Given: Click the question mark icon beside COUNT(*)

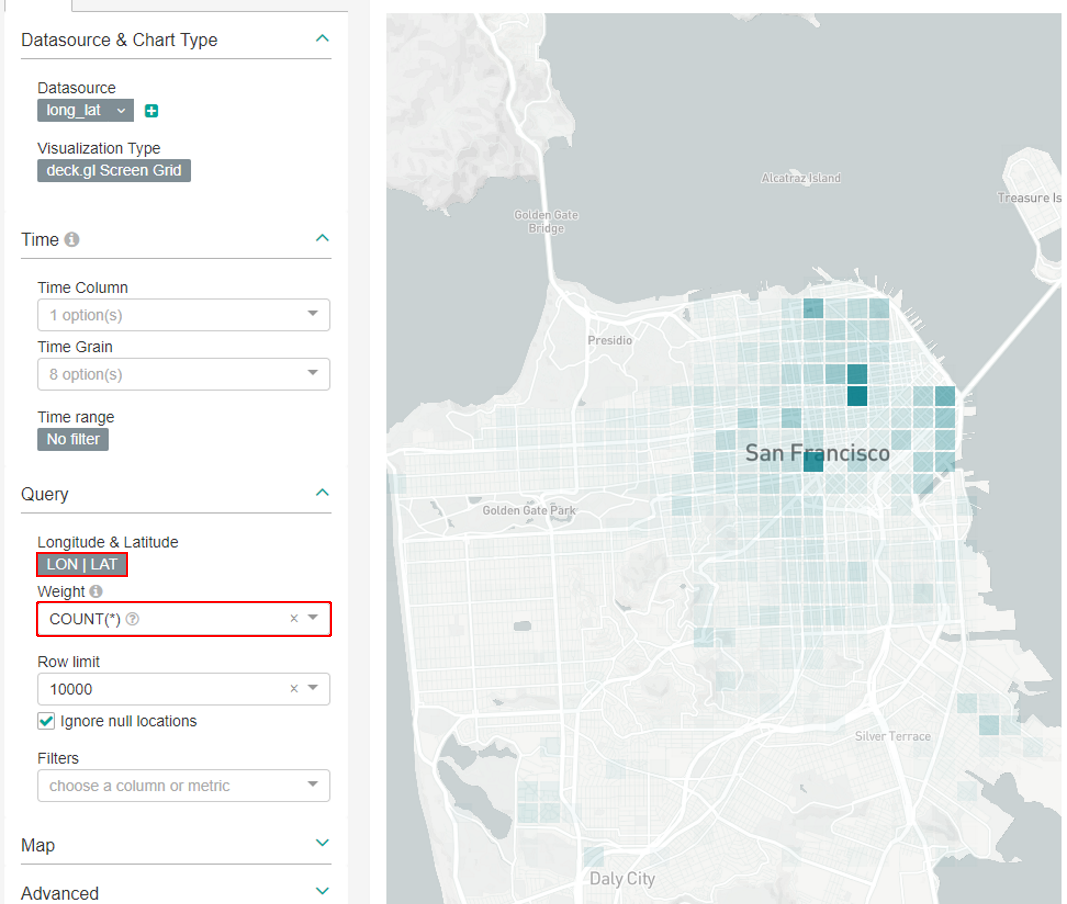Looking at the screenshot, I should (x=133, y=620).
